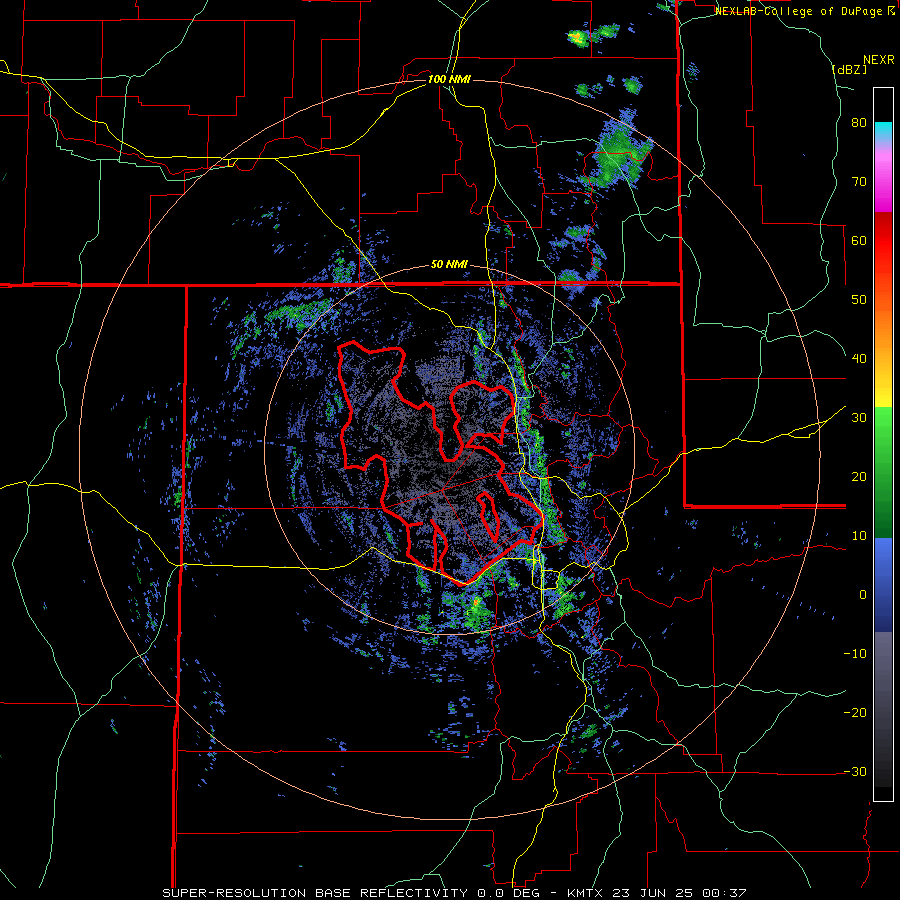The image size is (900, 900).
Task: Click the 0 value on the scale
Action: [863, 595]
